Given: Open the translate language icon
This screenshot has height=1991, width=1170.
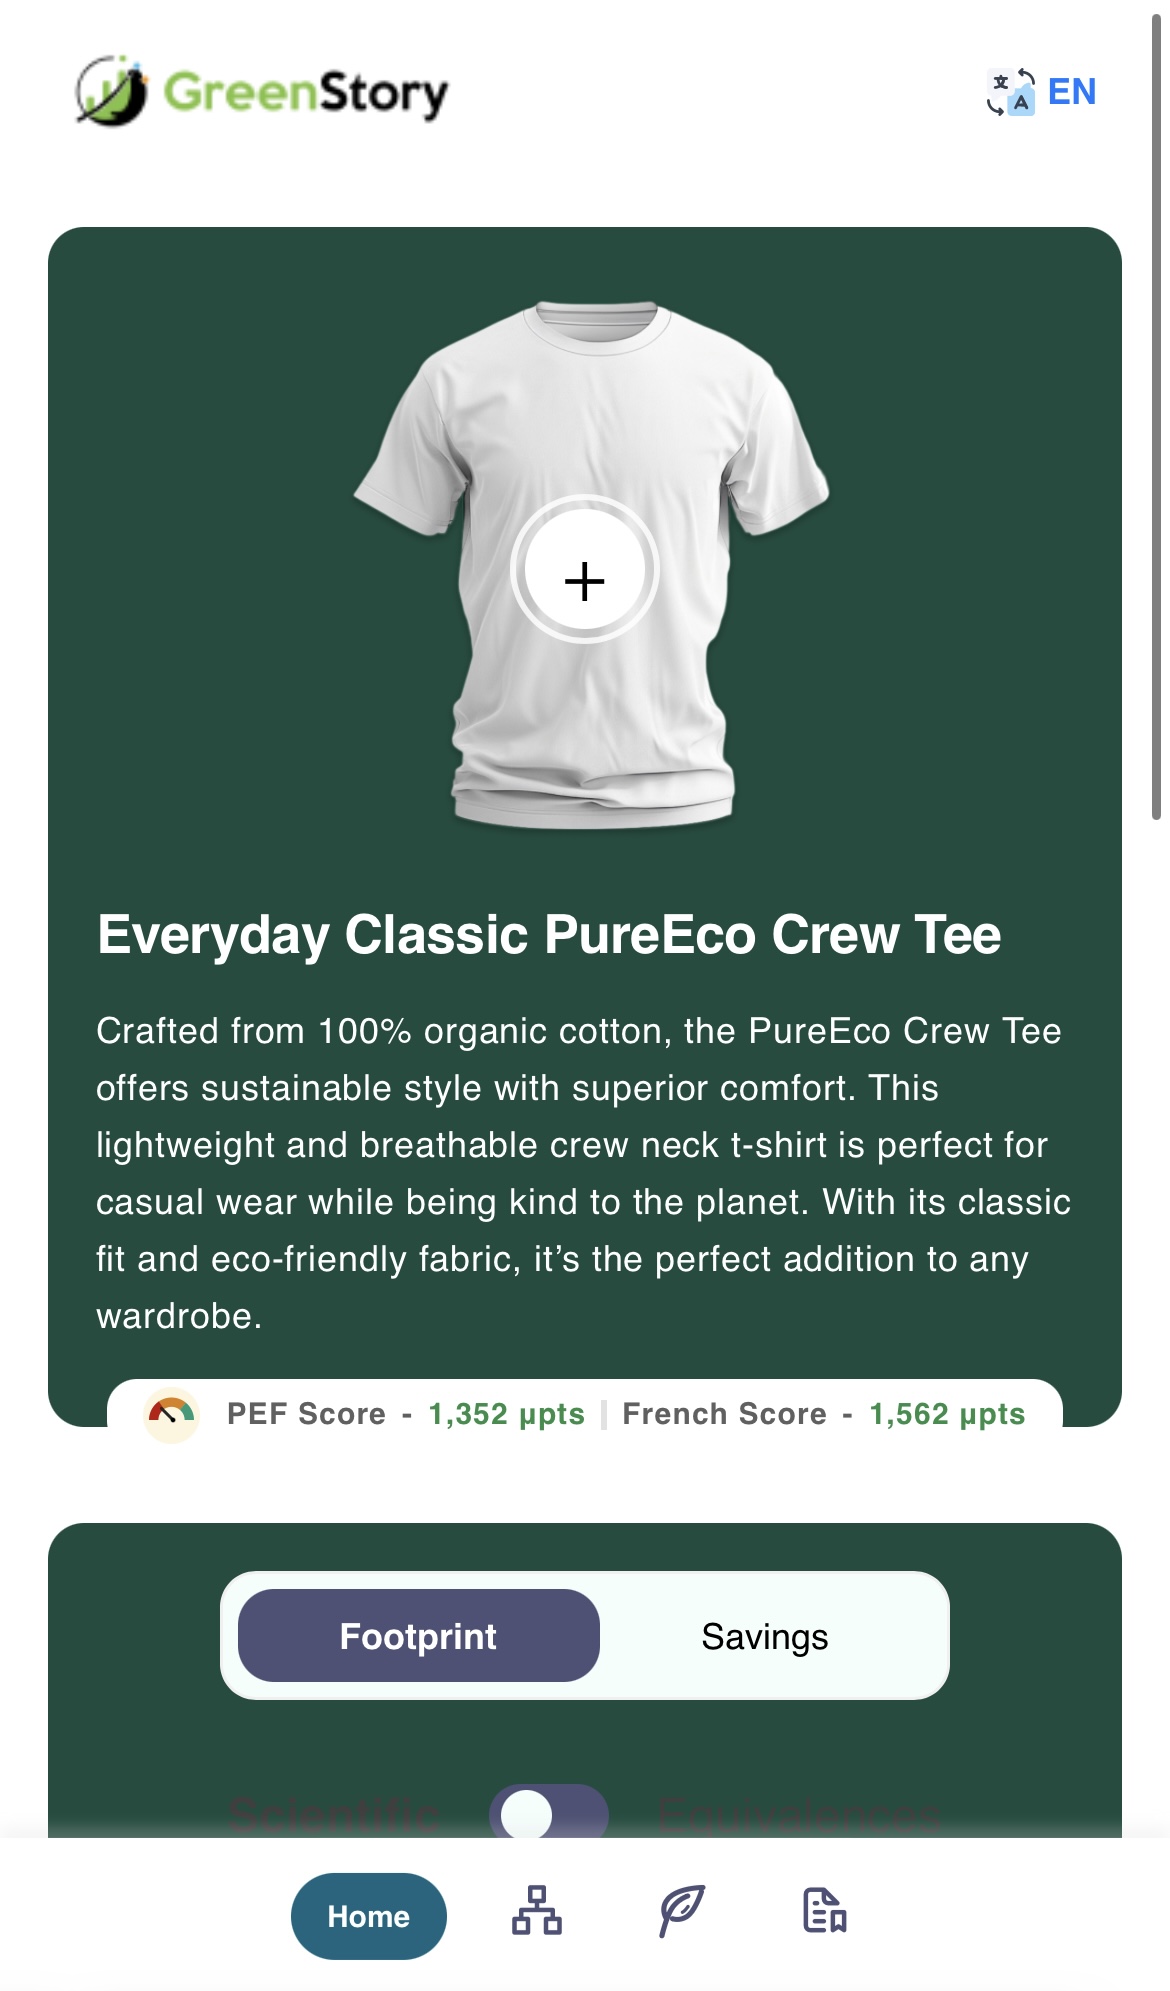Looking at the screenshot, I should (1011, 92).
